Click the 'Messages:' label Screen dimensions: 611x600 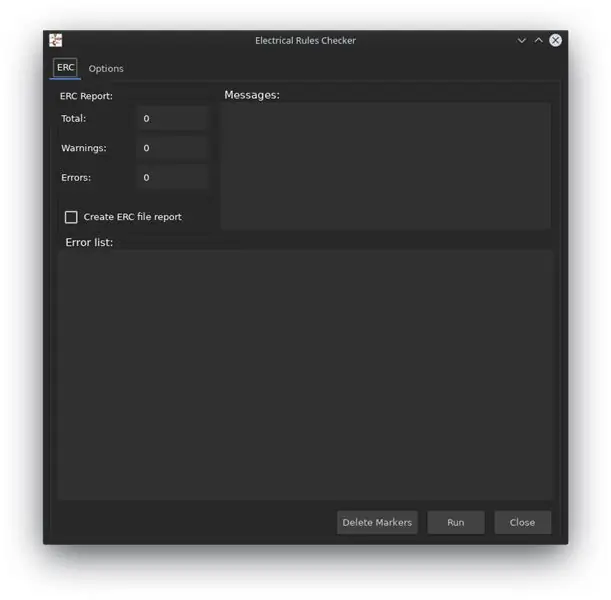[252, 95]
